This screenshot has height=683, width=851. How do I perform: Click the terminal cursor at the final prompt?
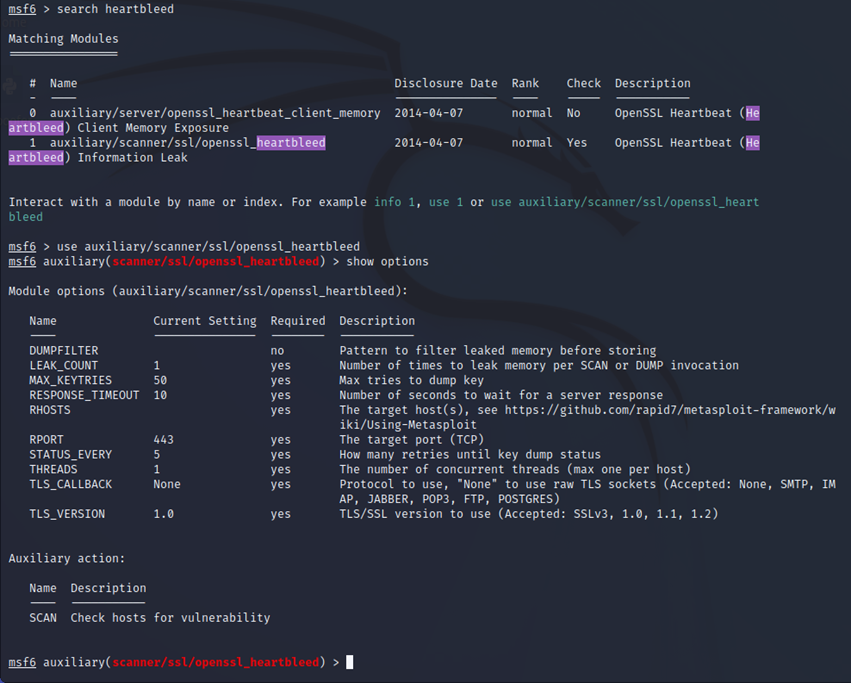click(350, 662)
